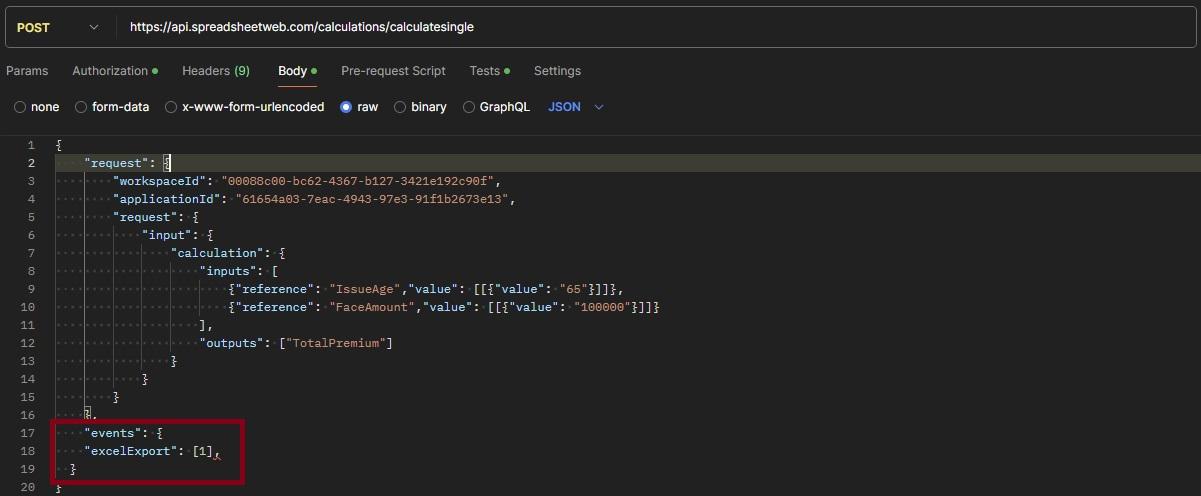
Task: Open the Headers (9) tab
Action: coord(216,71)
